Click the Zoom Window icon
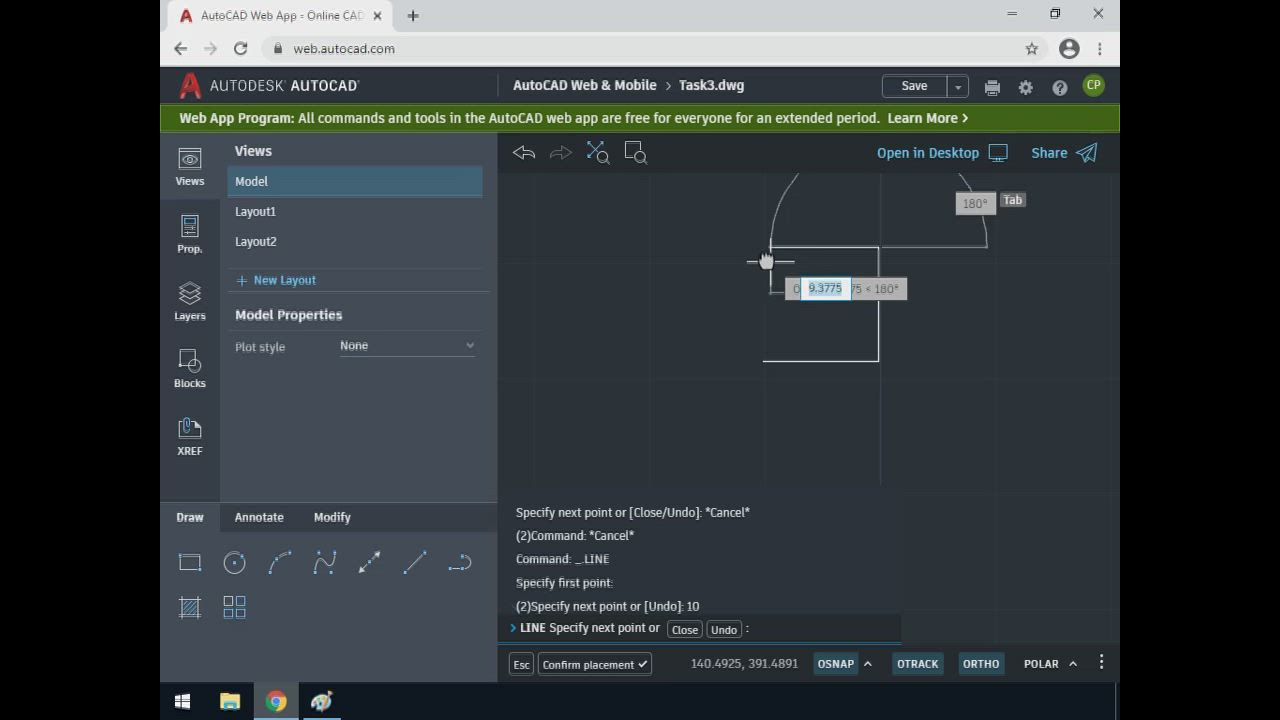1280x720 pixels. 636,152
